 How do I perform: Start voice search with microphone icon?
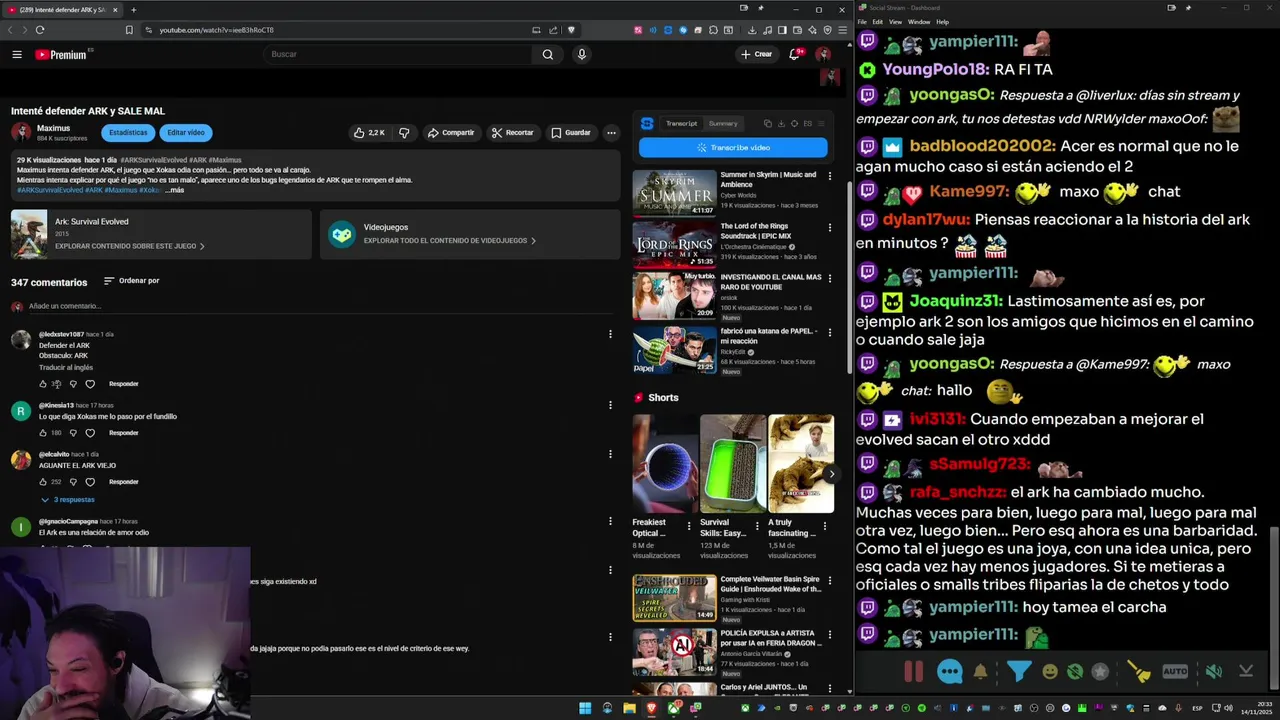point(581,54)
